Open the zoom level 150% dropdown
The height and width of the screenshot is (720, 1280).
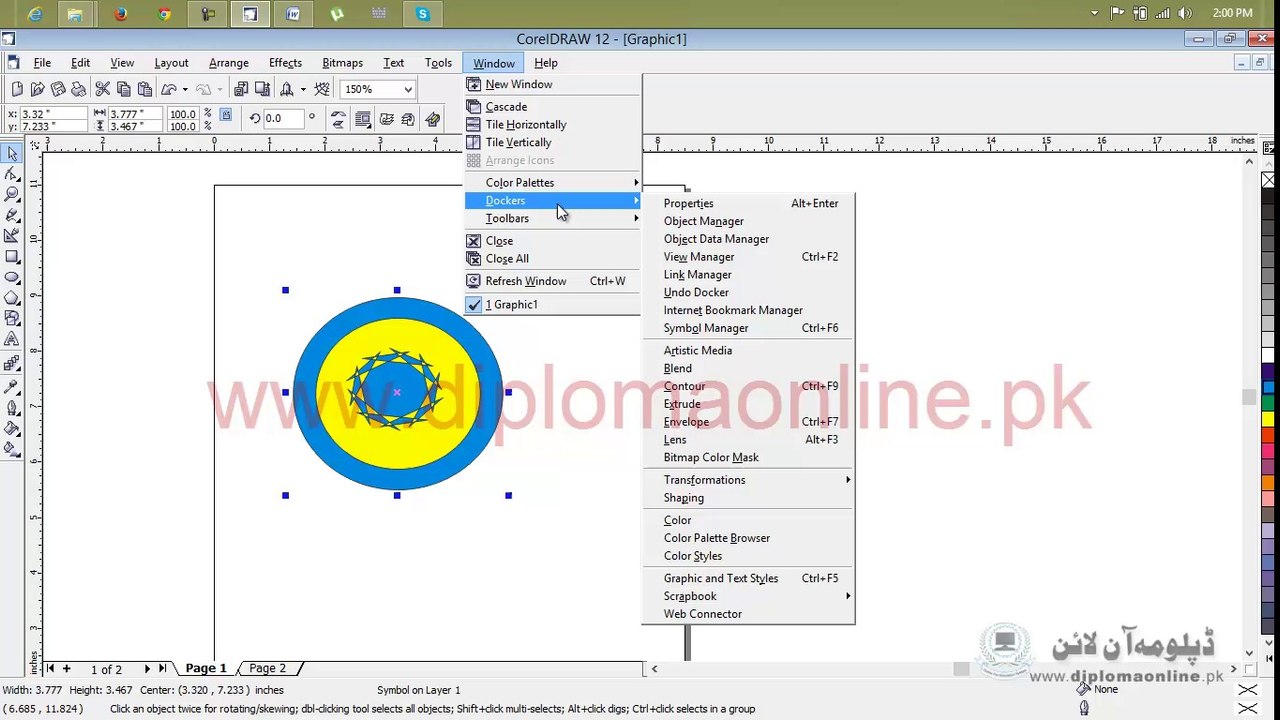tap(408, 89)
